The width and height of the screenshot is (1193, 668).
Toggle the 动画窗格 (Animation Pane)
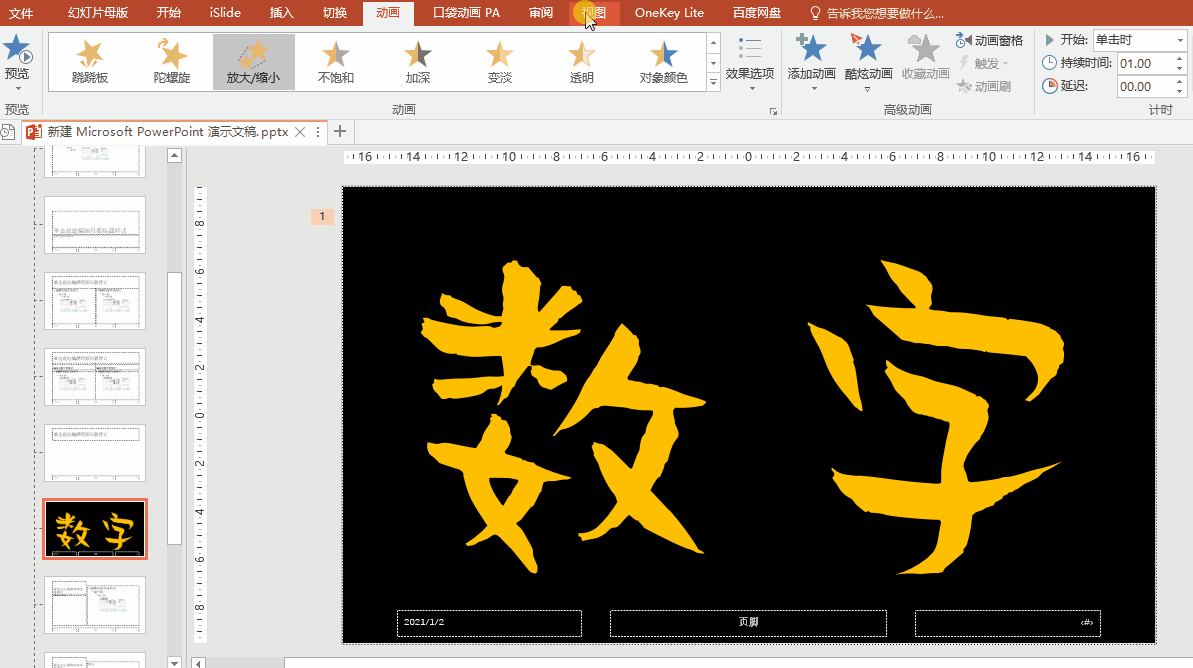pyautogui.click(x=990, y=40)
